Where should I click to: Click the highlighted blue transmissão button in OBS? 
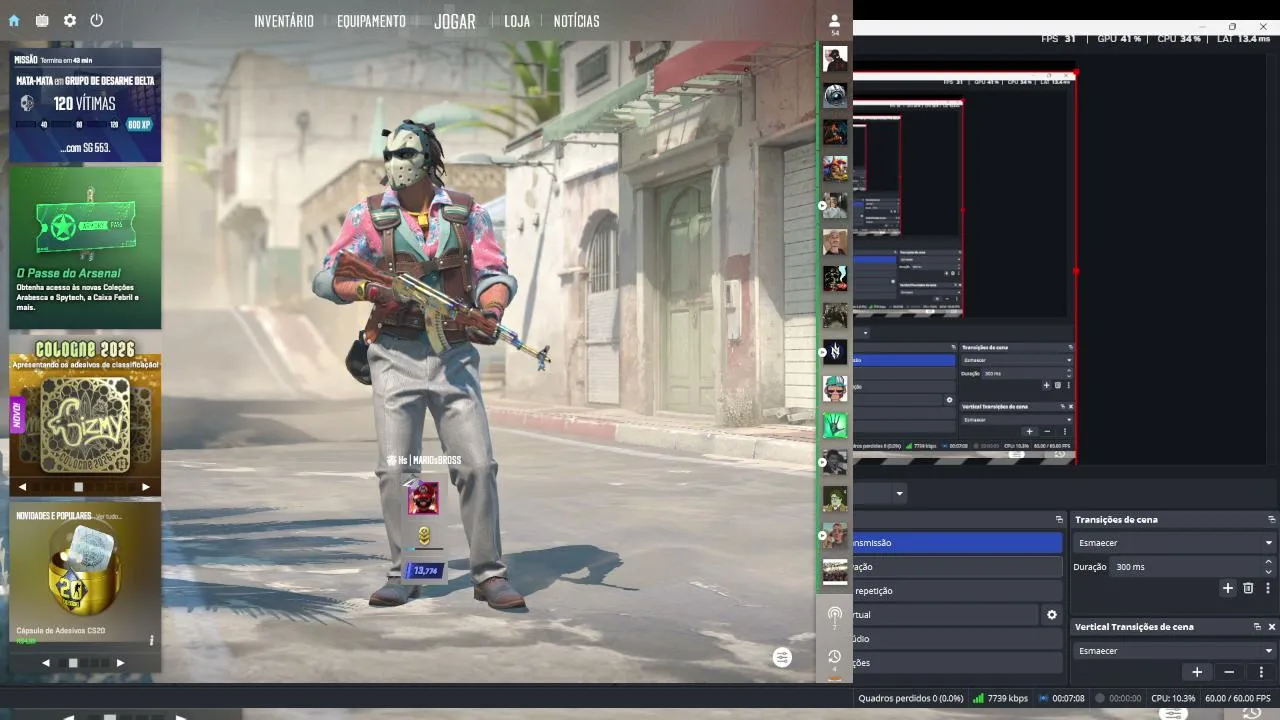[957, 542]
